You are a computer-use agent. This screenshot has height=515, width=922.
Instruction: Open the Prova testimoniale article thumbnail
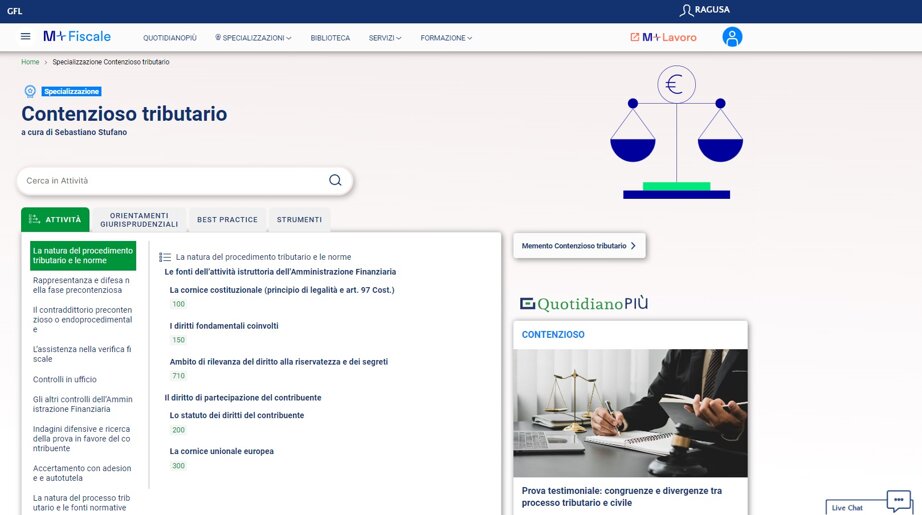630,412
